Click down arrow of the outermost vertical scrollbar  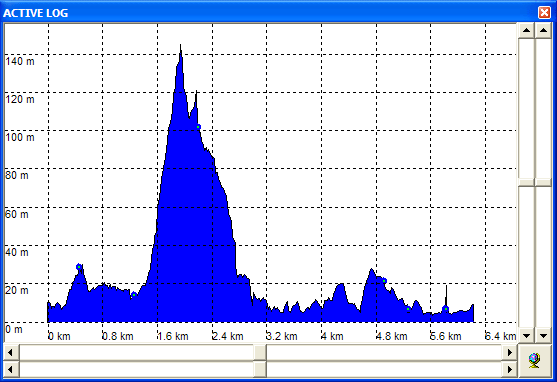544,335
